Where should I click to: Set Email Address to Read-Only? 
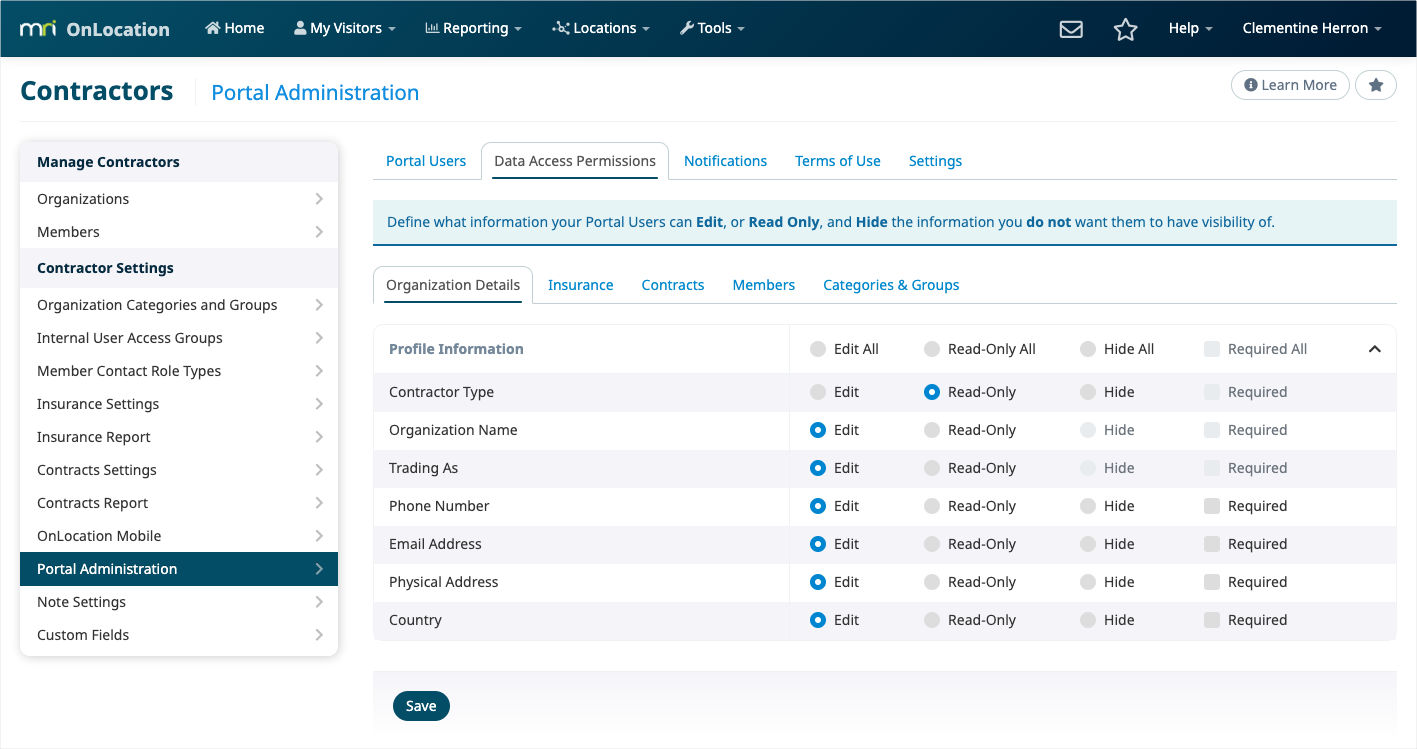tap(932, 544)
